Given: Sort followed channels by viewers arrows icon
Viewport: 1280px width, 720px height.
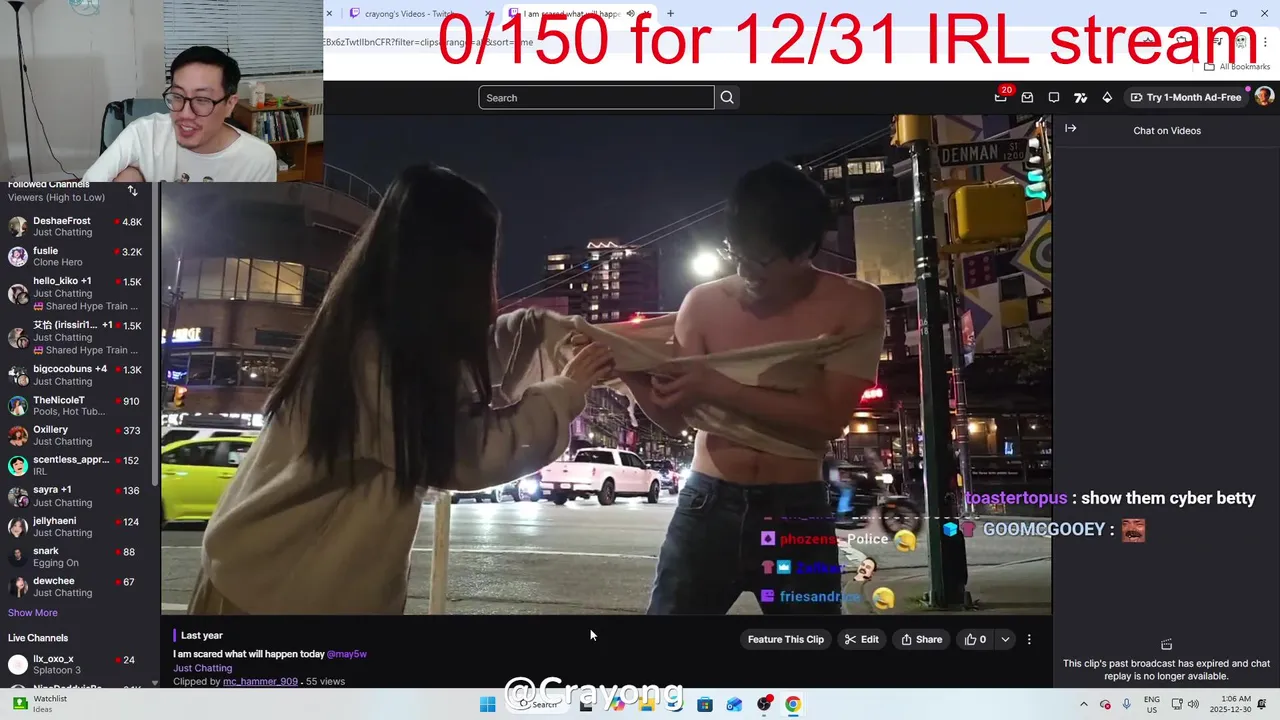Looking at the screenshot, I should (x=132, y=190).
